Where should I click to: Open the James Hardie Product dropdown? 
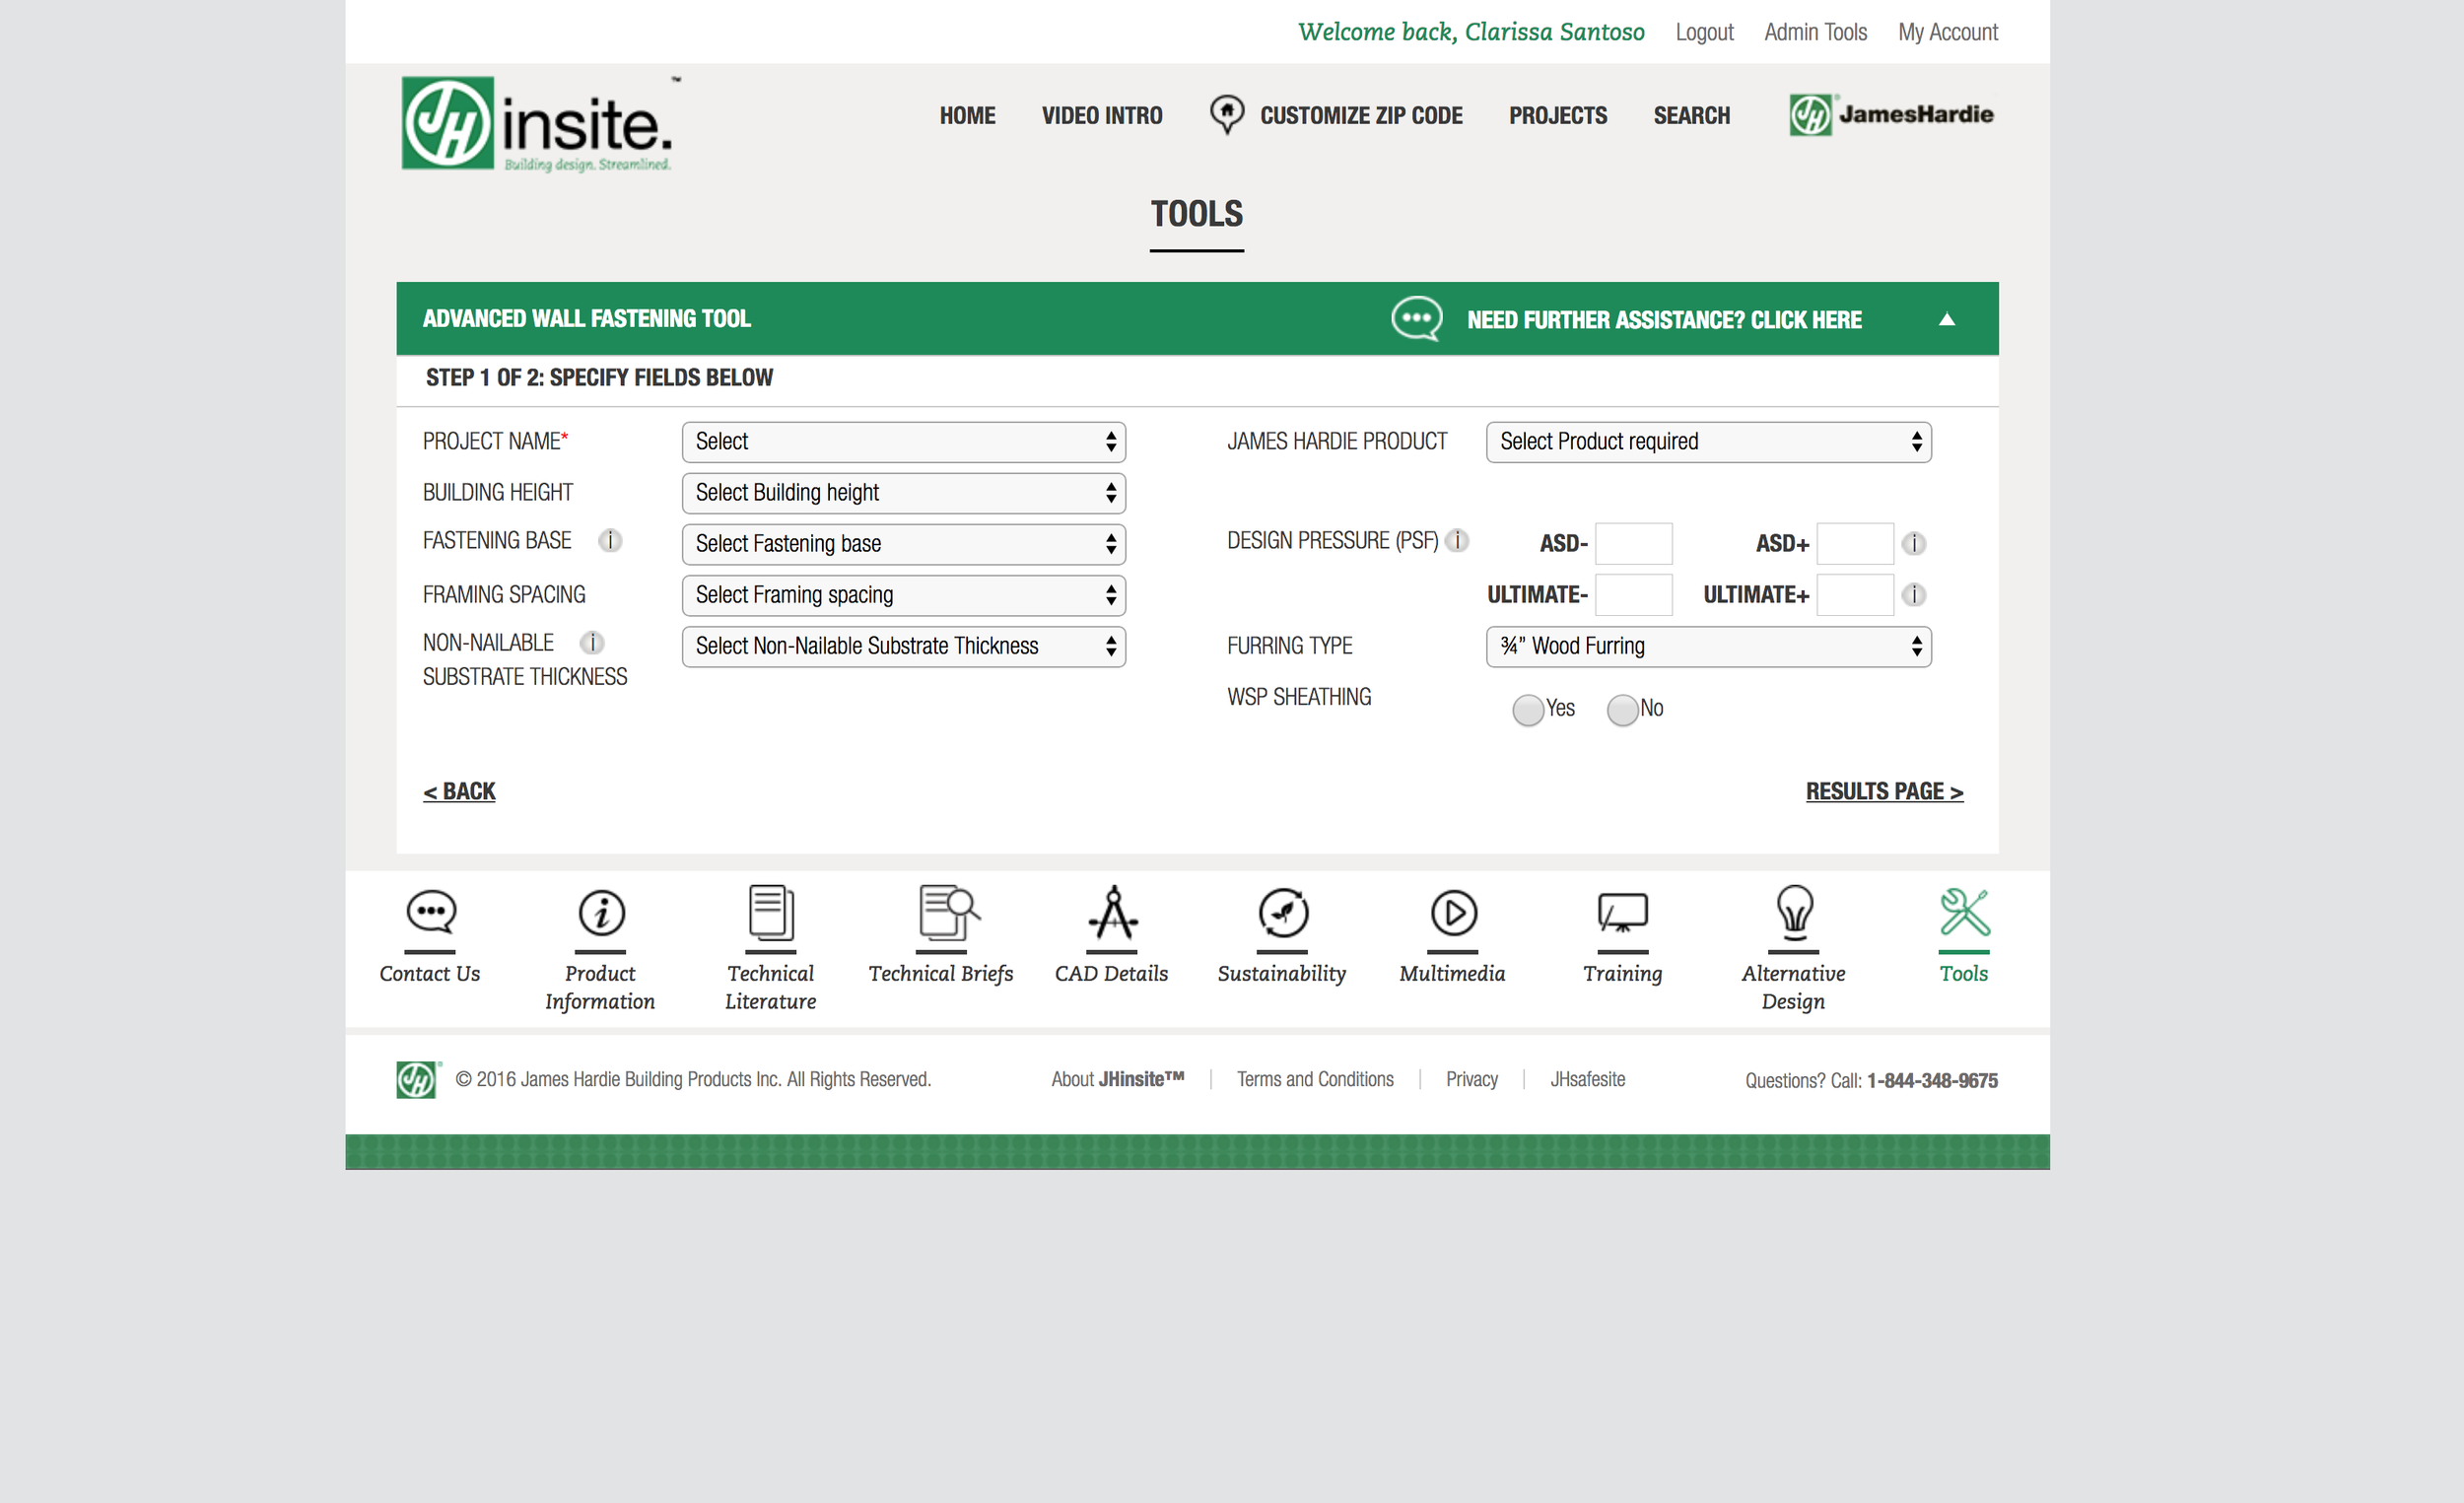click(1708, 442)
